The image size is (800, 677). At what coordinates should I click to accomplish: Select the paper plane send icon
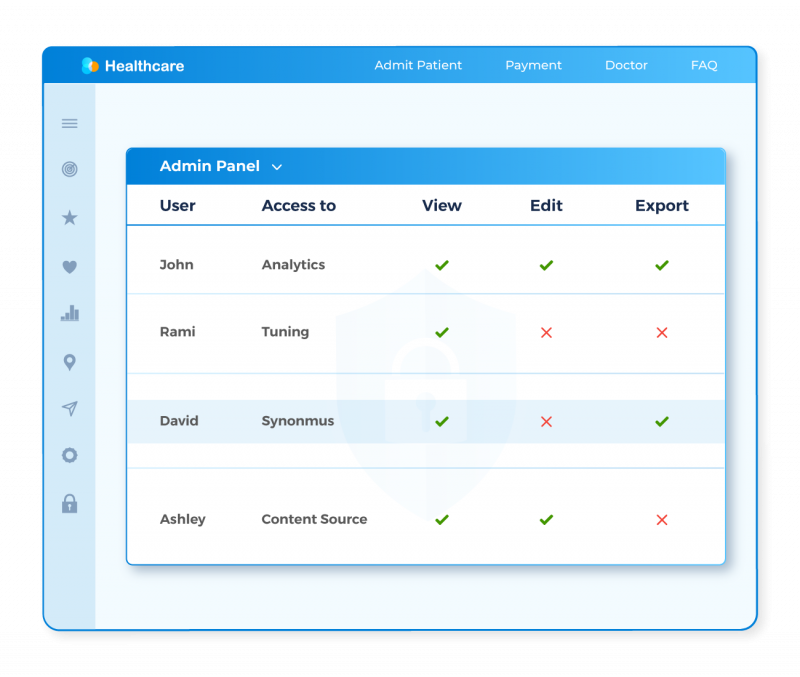click(x=69, y=408)
